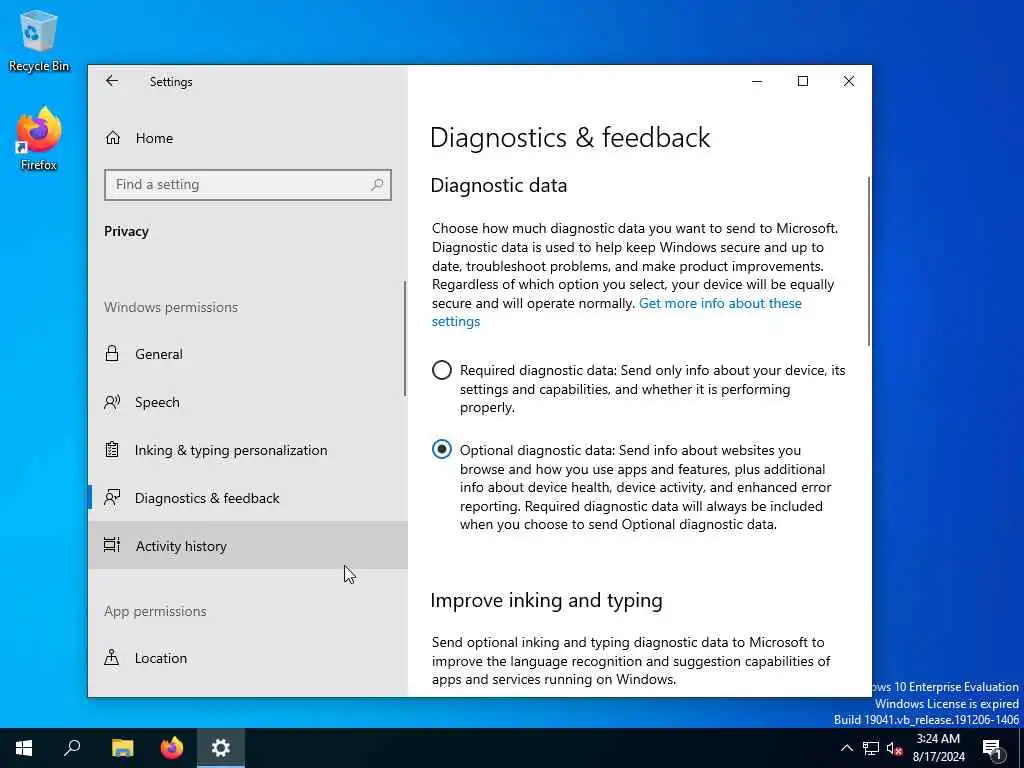The height and width of the screenshot is (768, 1024).
Task: Click the taskbar clock showing 3:24 AM
Action: [938, 748]
